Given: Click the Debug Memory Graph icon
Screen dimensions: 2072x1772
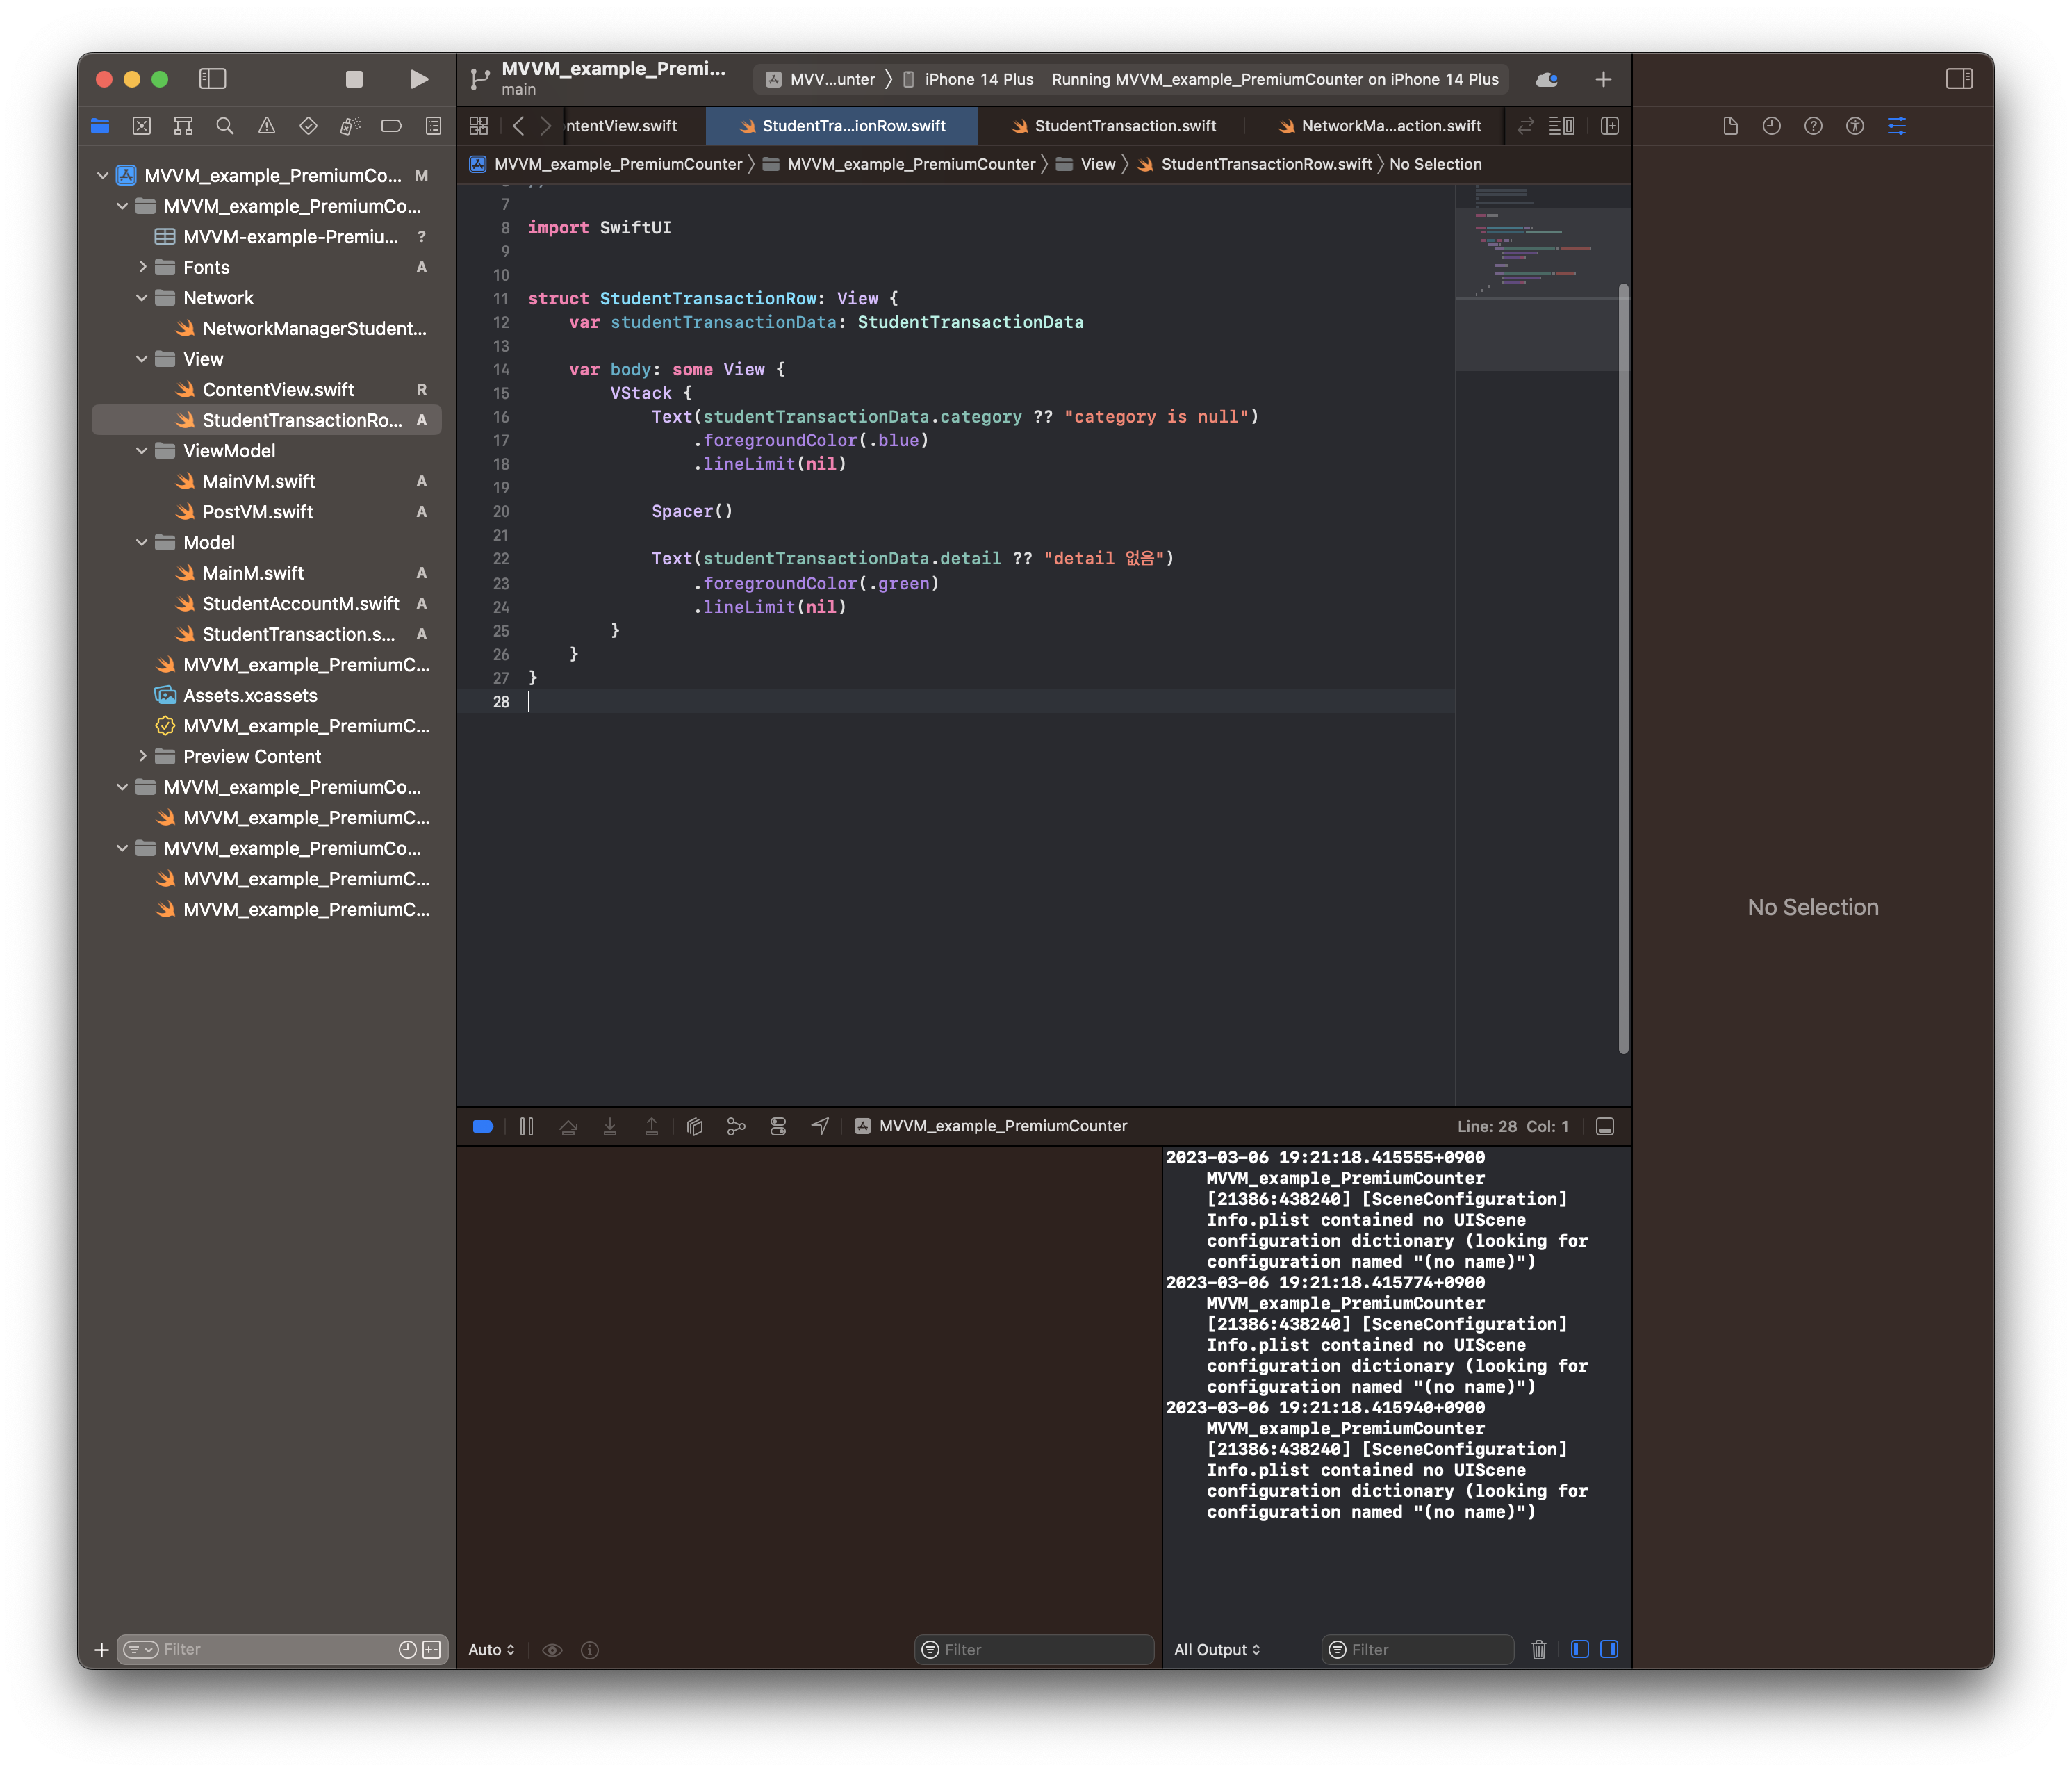Looking at the screenshot, I should click(x=736, y=1126).
